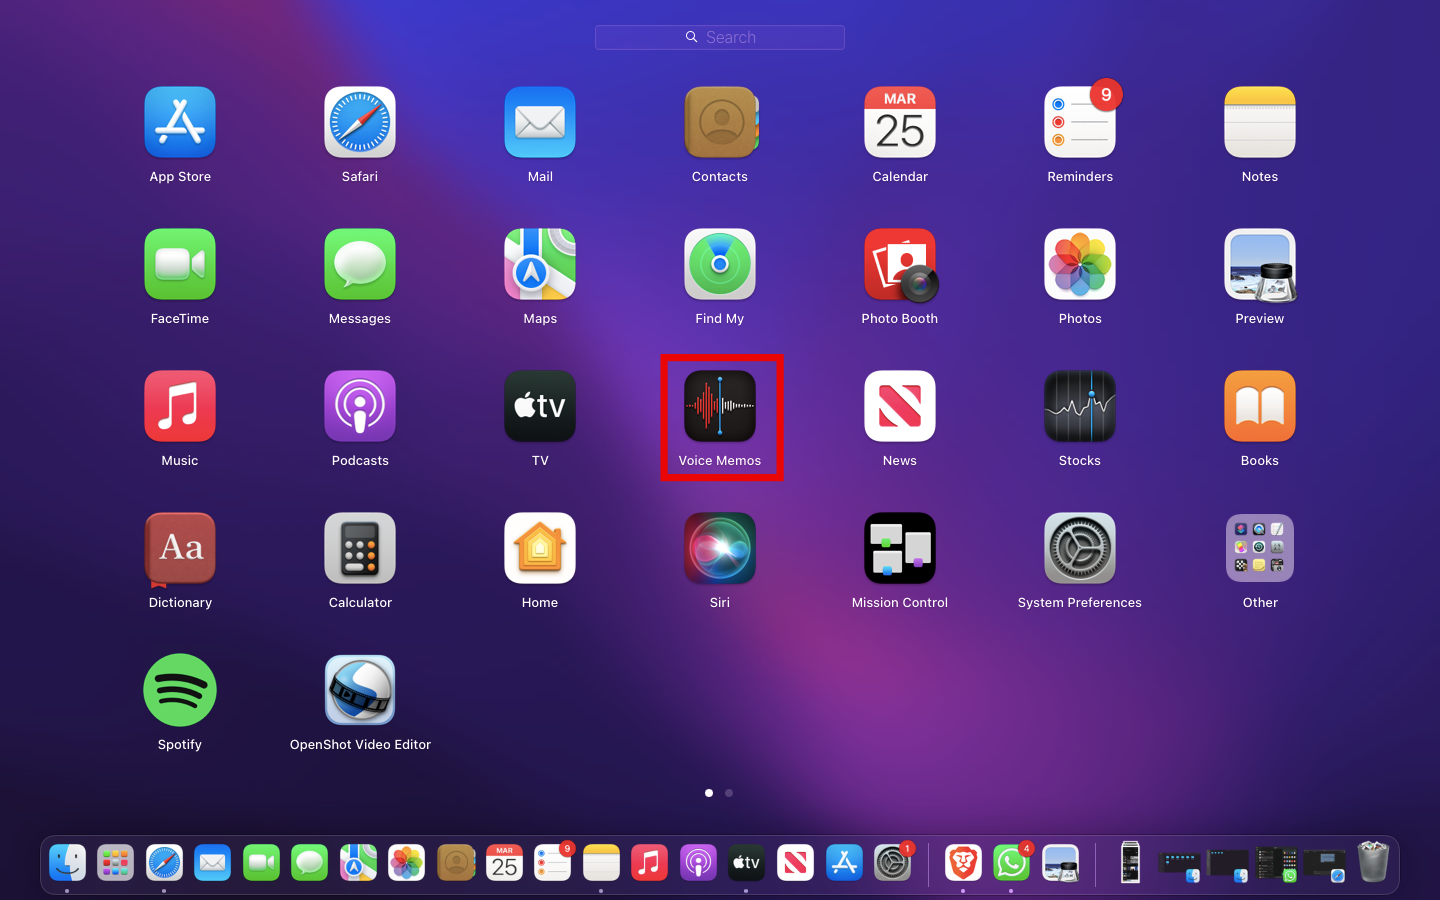Open the Mail app in Launchpad grid

540,123
